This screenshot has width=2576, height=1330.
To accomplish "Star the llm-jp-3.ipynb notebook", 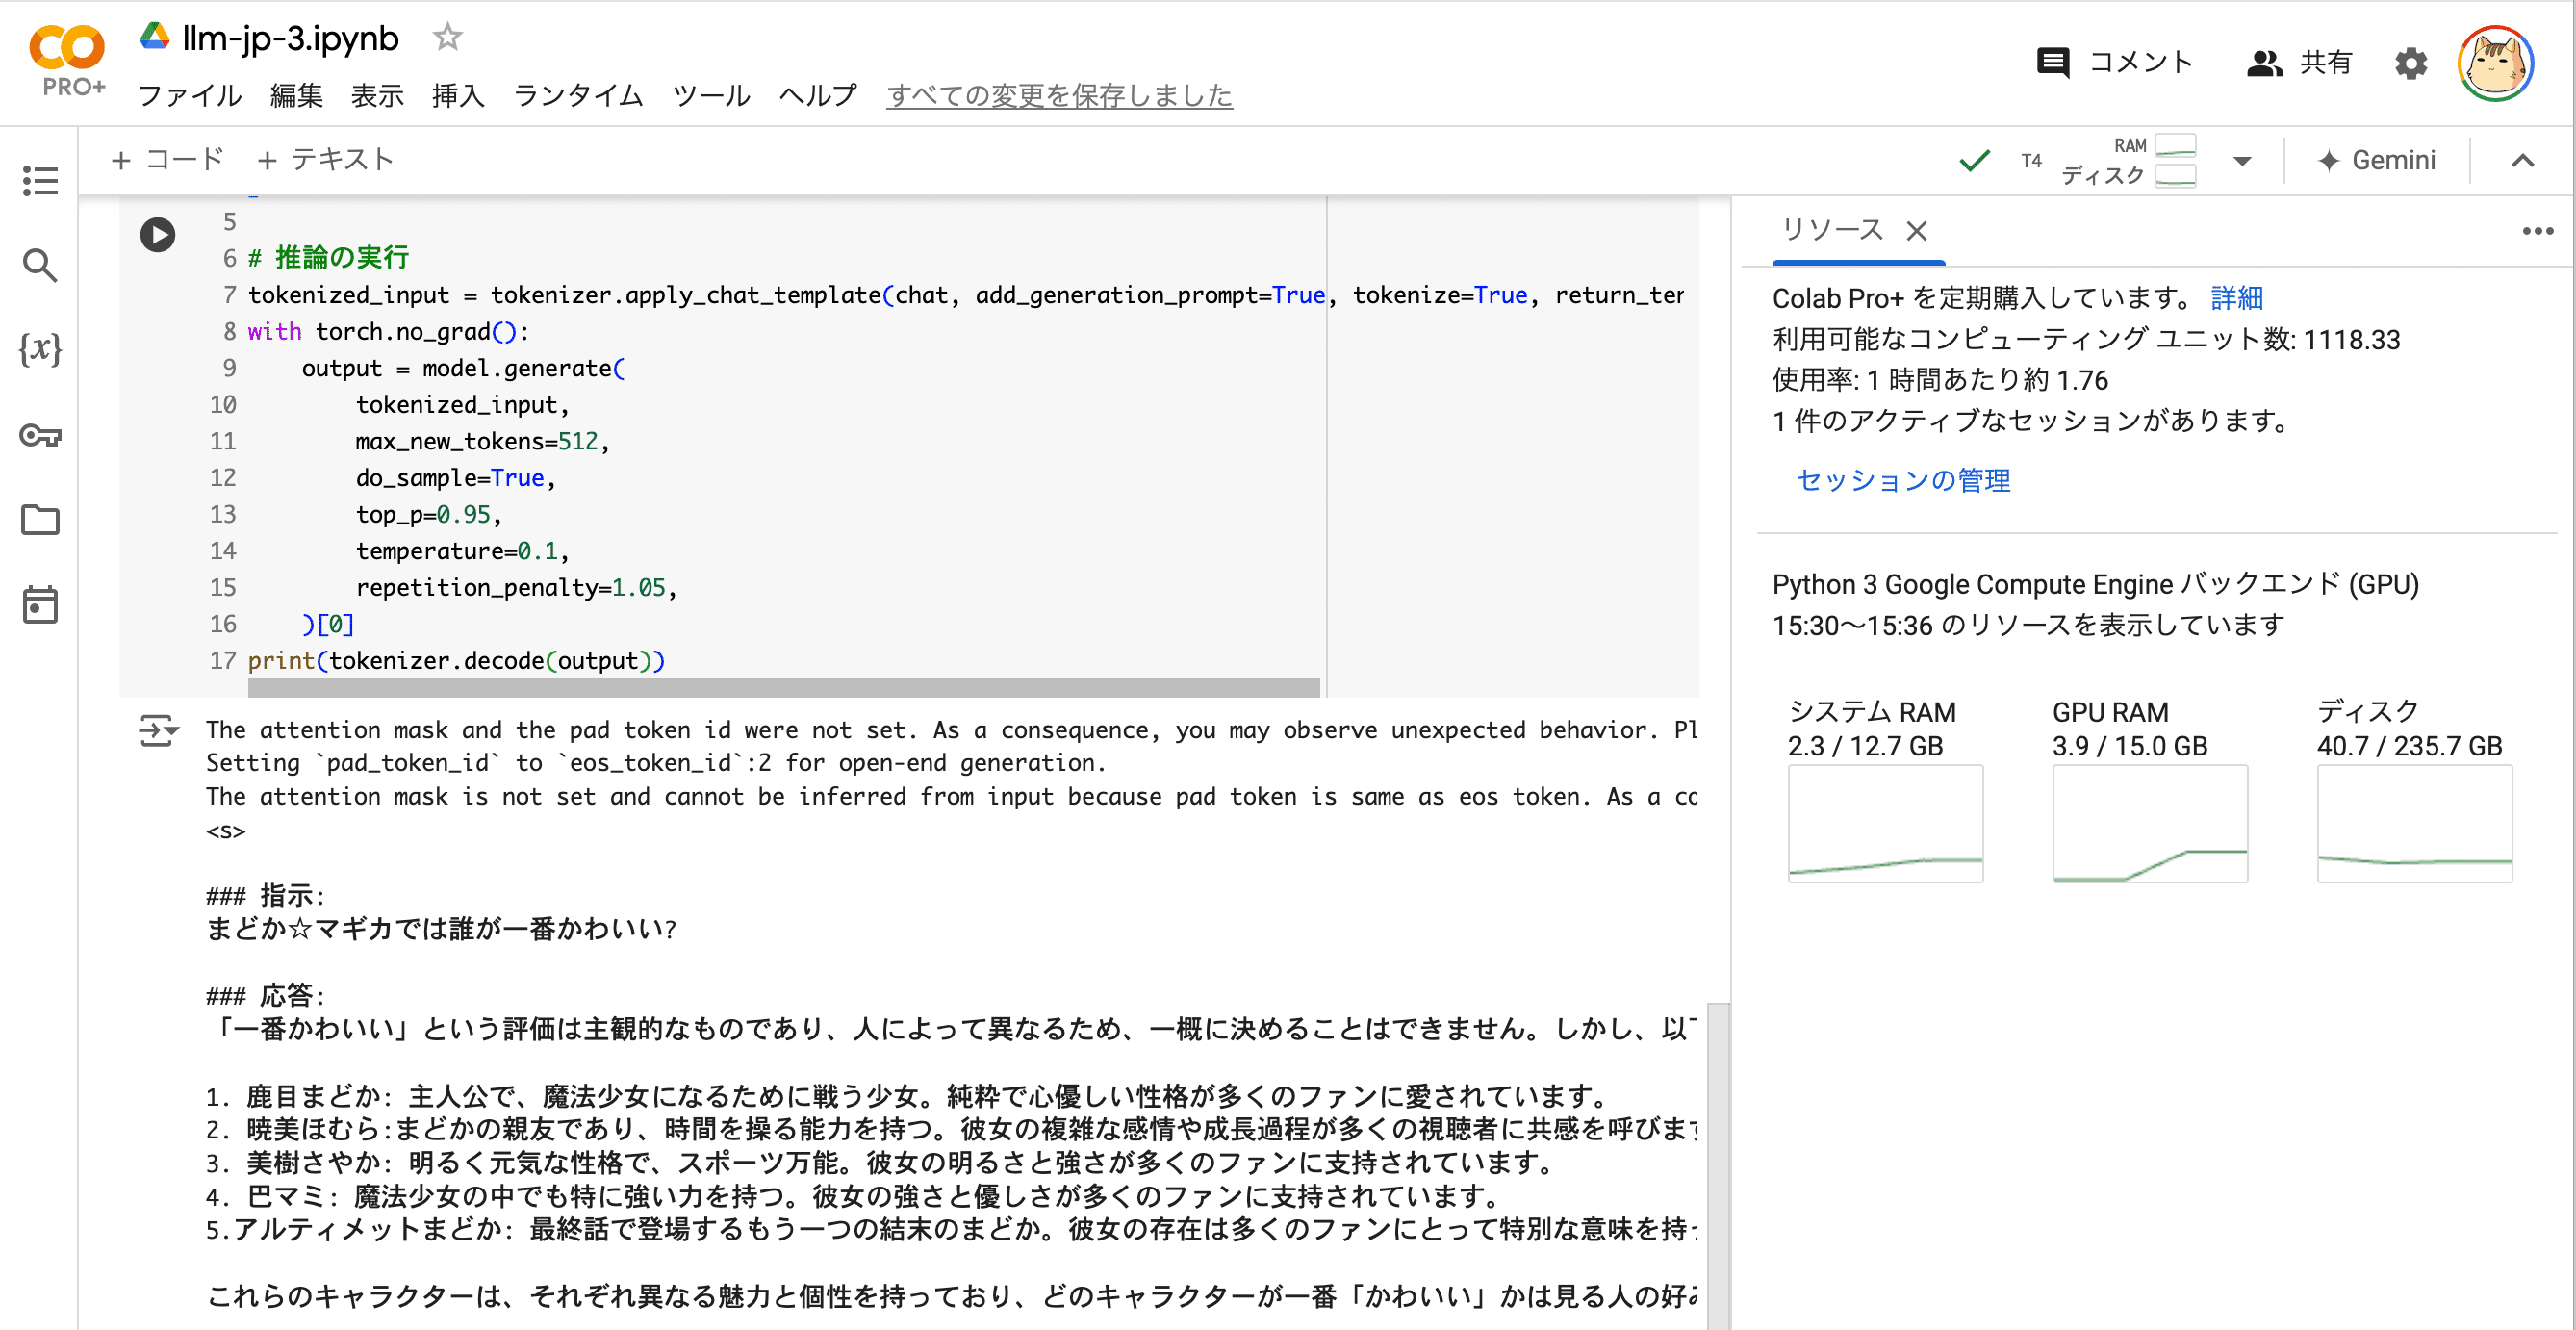I will (447, 36).
